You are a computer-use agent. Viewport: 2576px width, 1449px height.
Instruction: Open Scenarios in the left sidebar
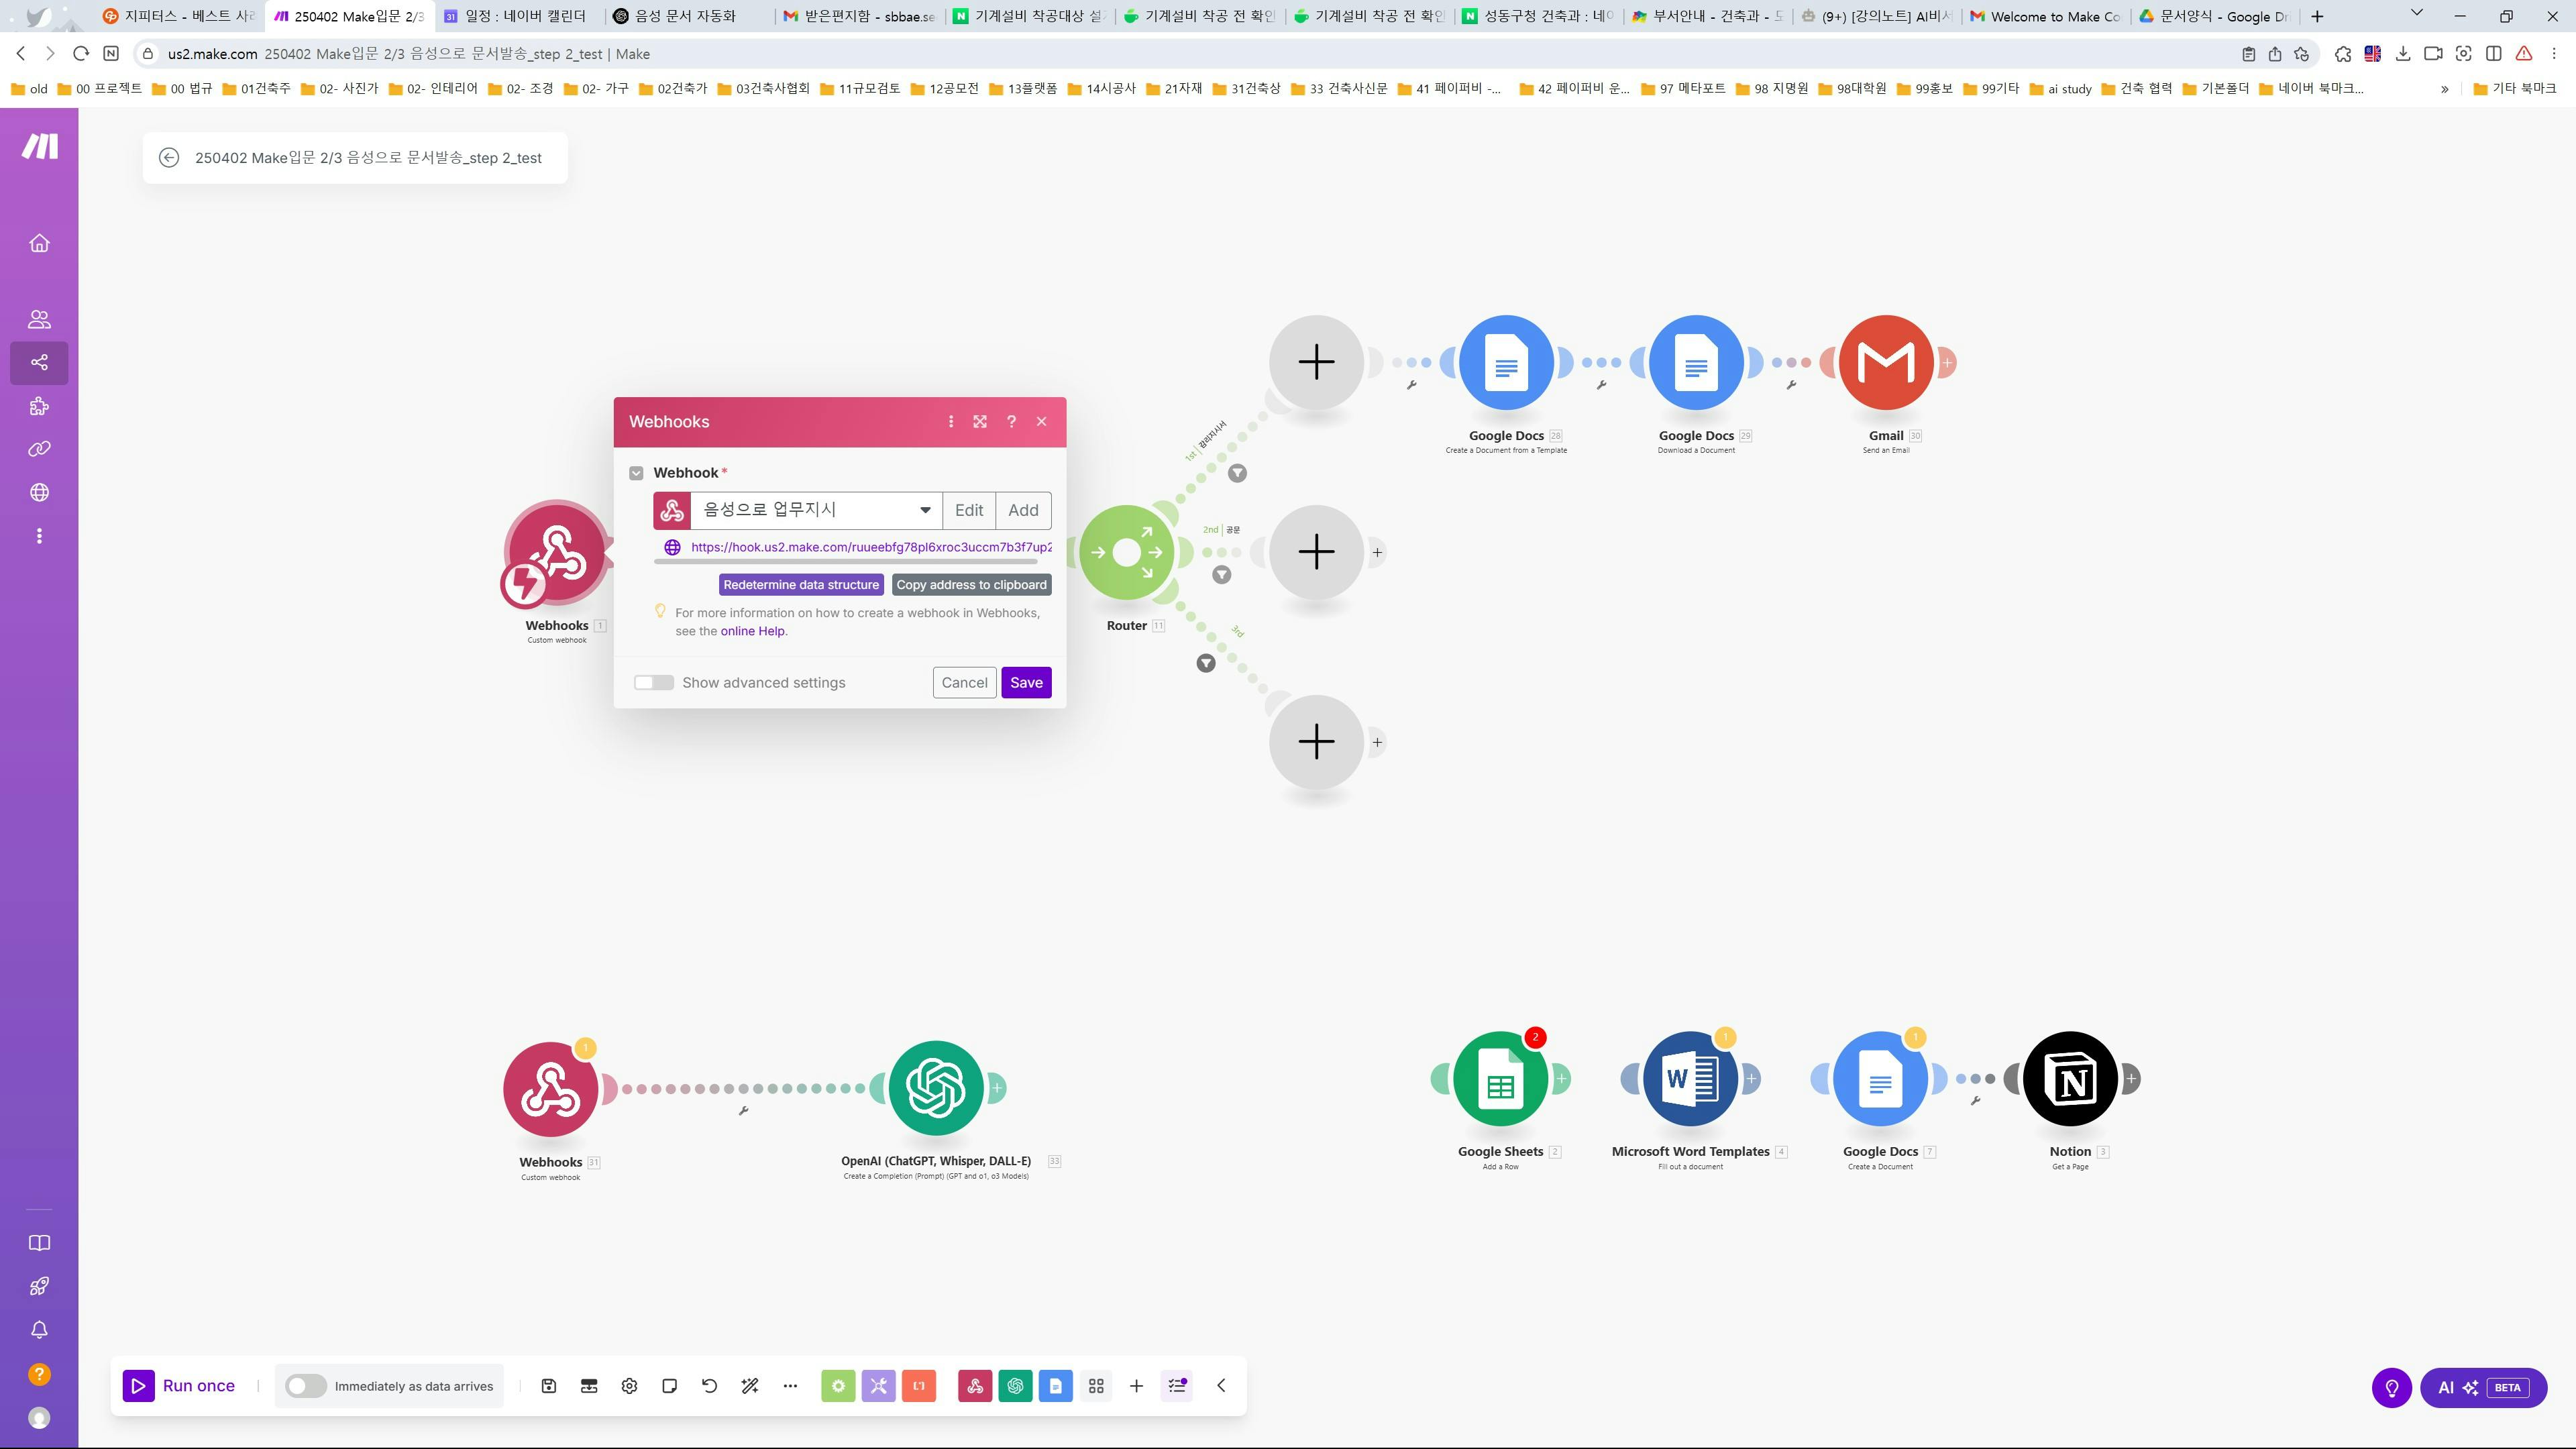pos(39,362)
